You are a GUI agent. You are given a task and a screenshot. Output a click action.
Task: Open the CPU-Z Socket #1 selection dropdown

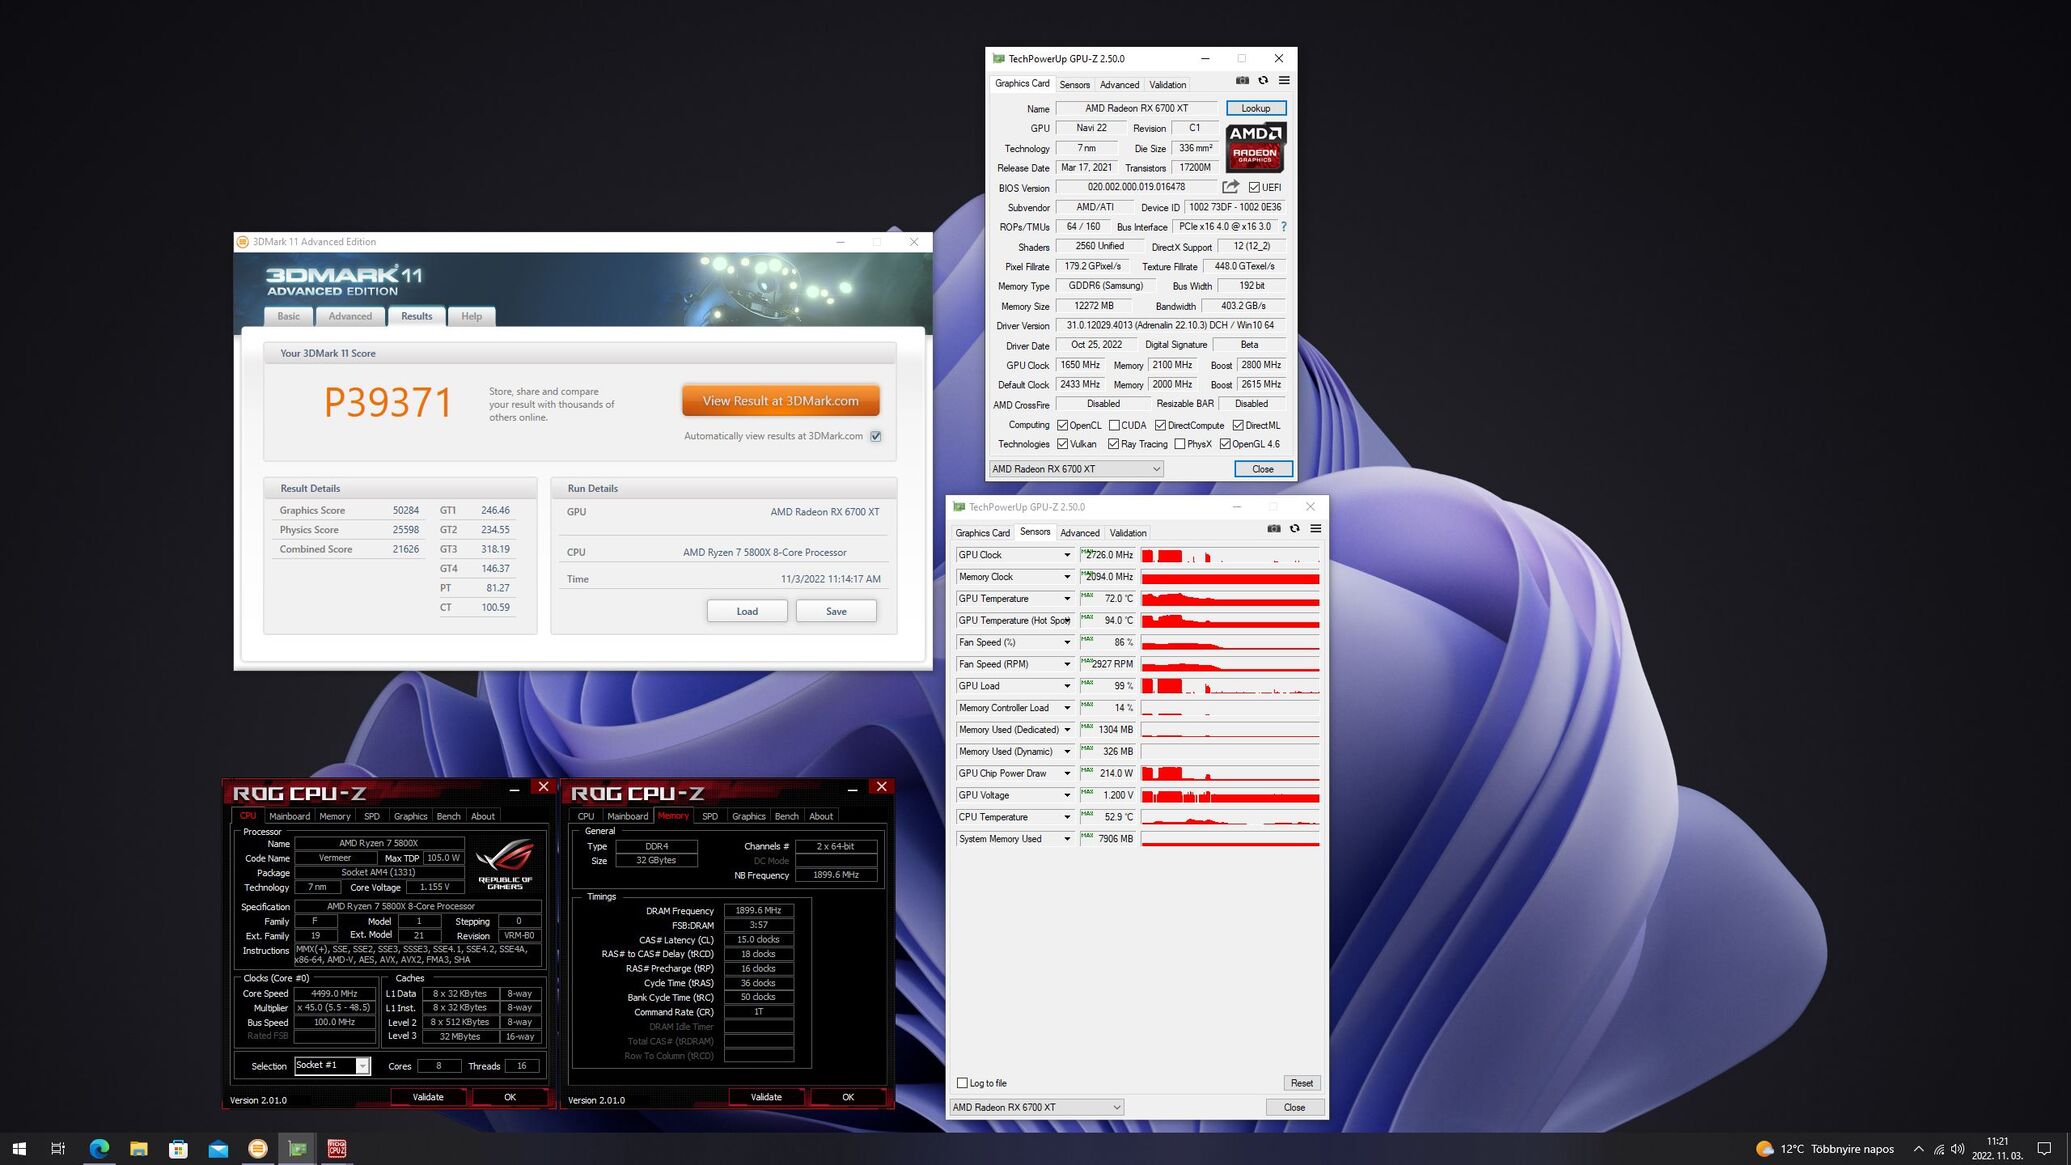(362, 1066)
